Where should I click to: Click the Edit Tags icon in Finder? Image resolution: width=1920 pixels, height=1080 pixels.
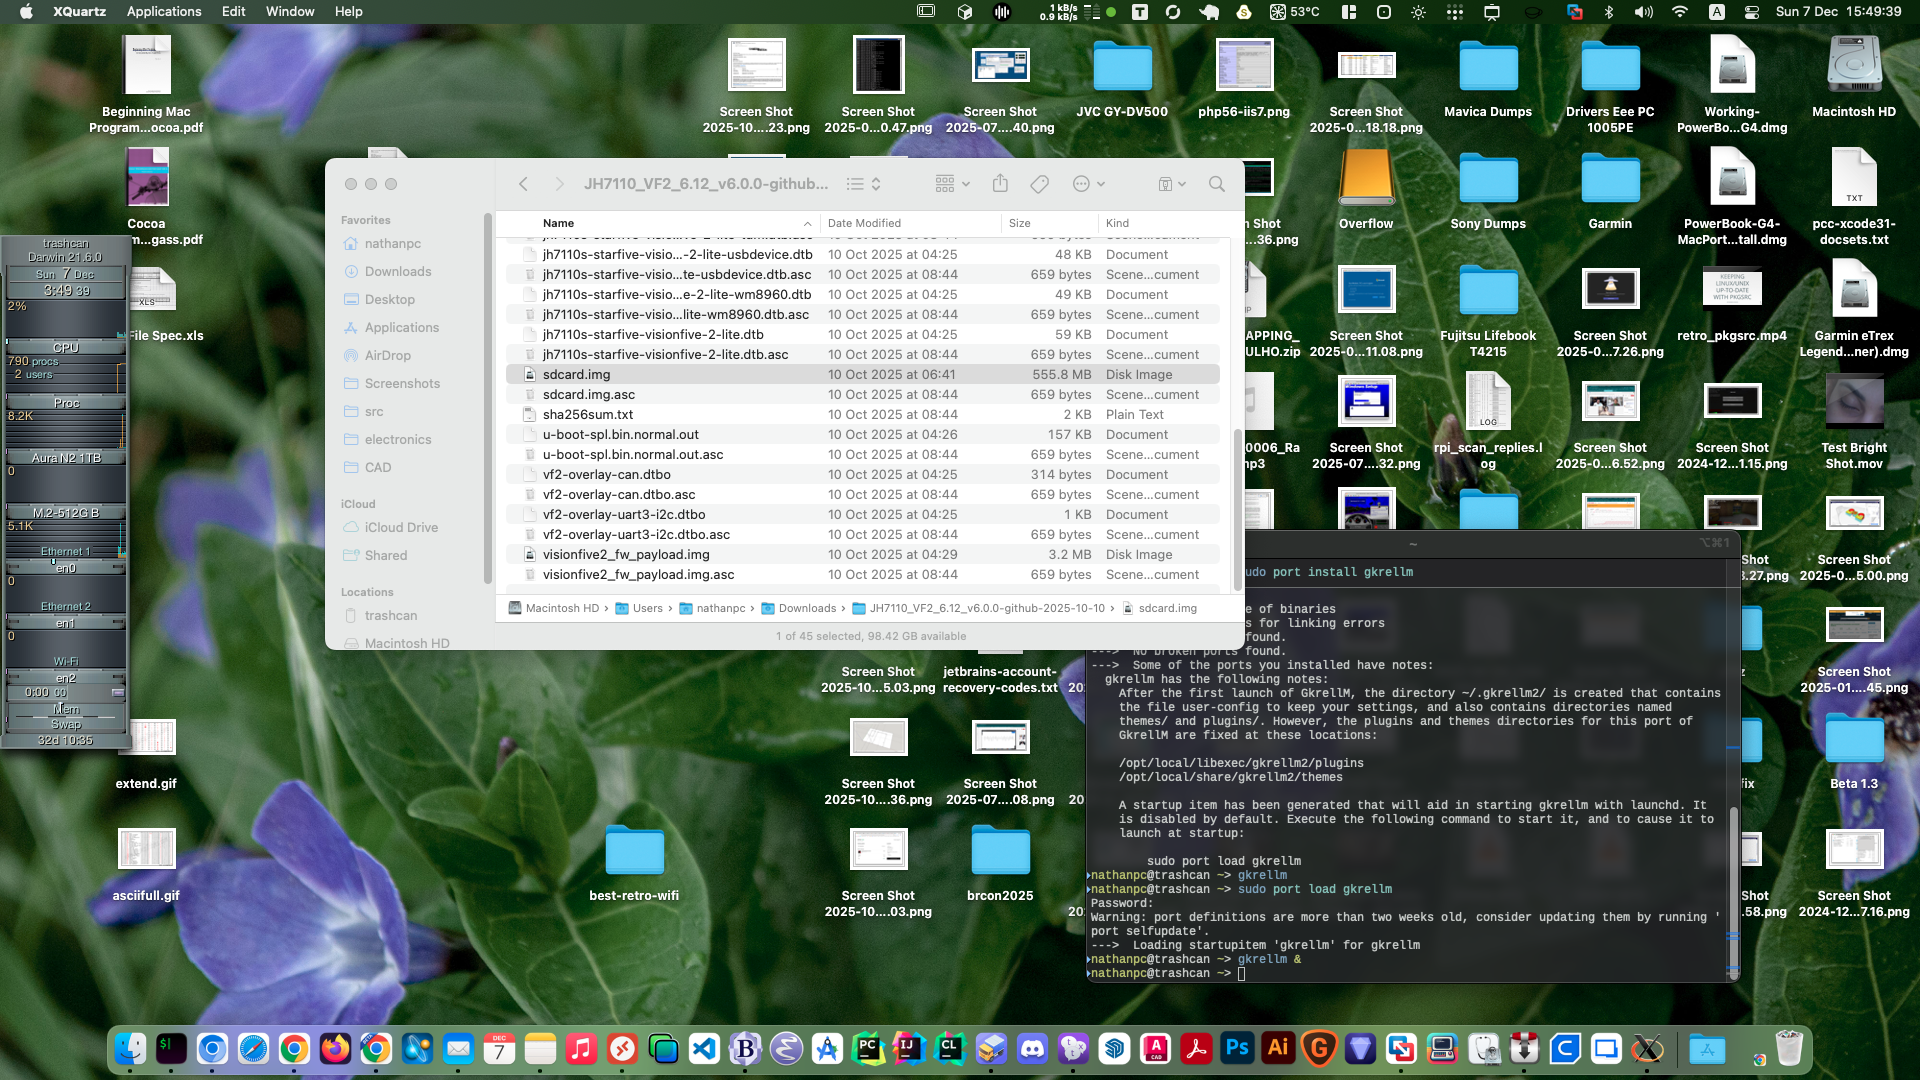coord(1040,184)
